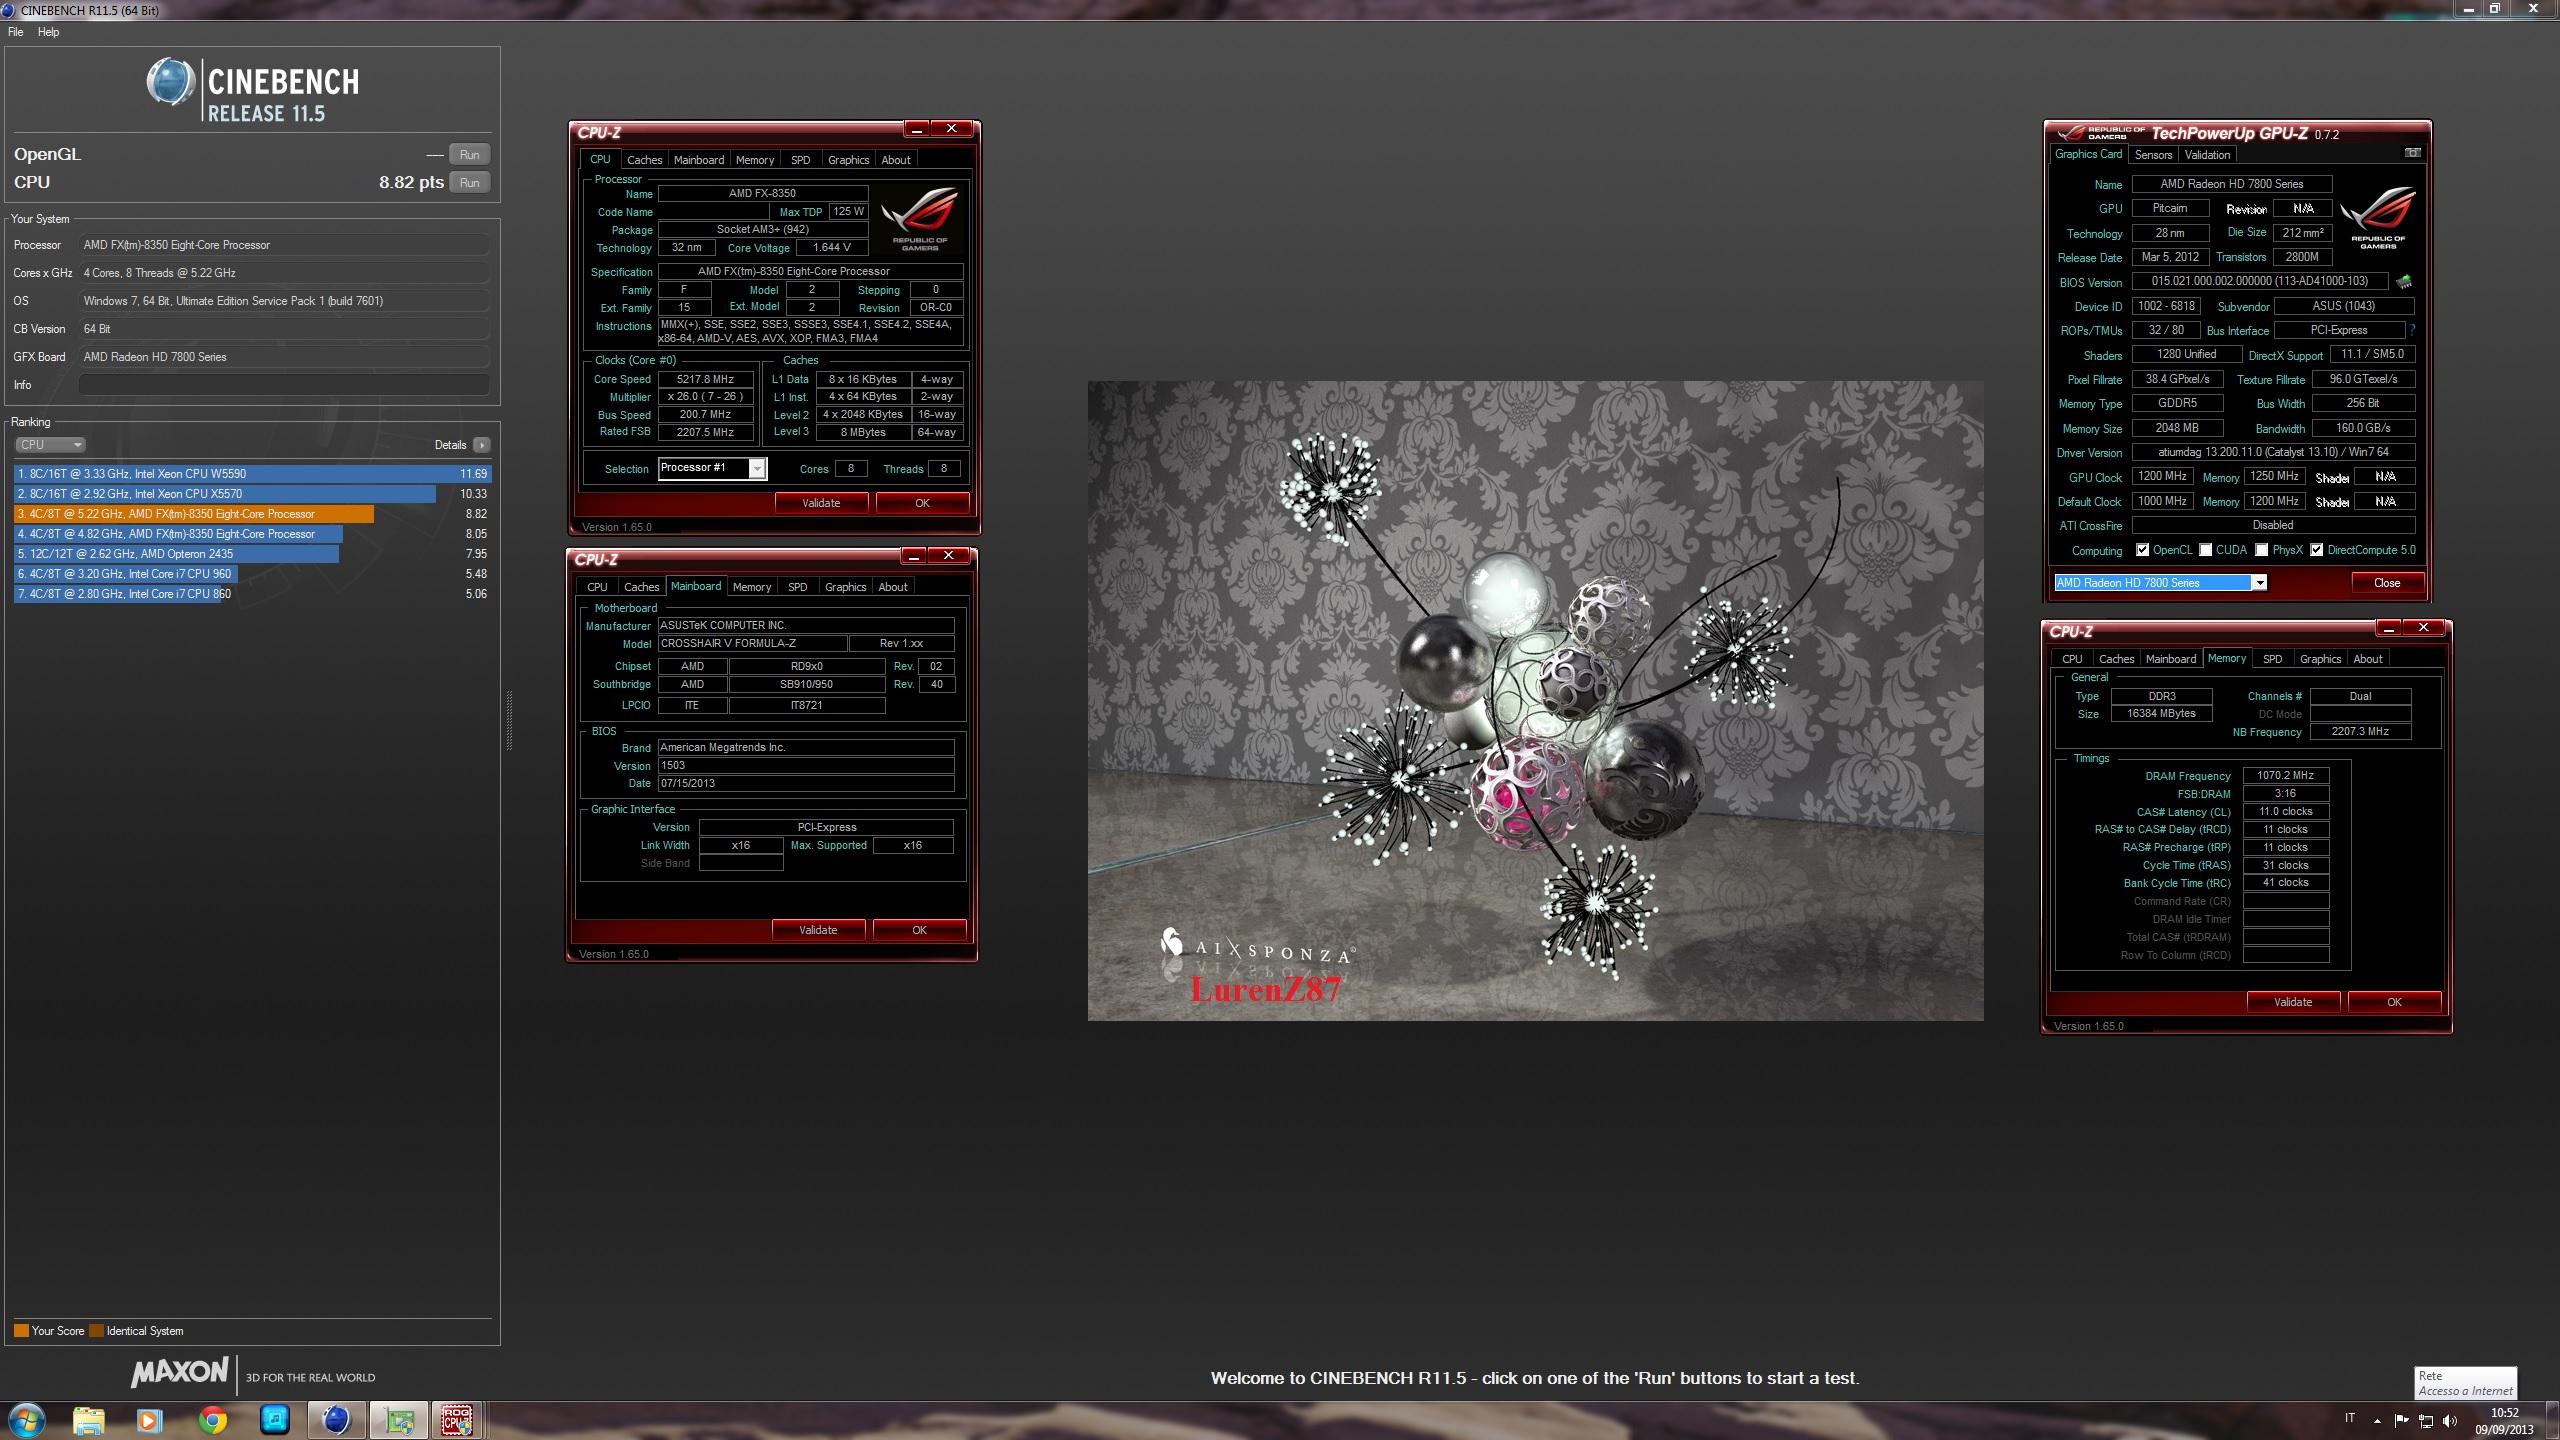The image size is (2560, 1440).
Task: Open the ranking CPU dropdown
Action: [50, 445]
